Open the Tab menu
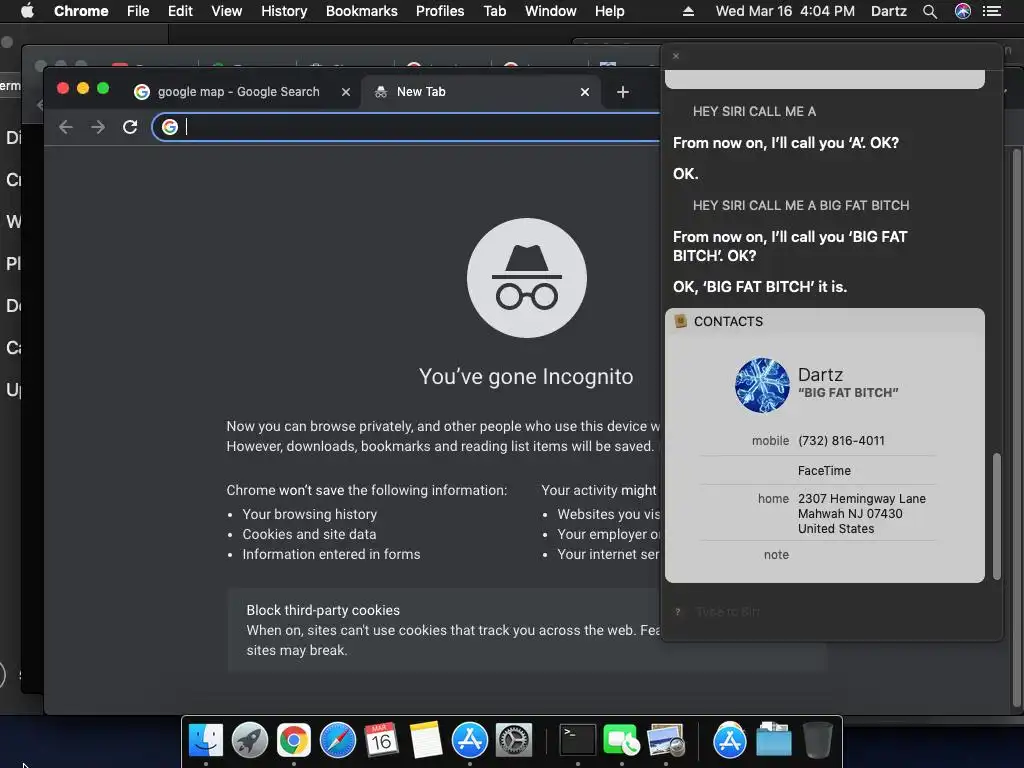 494,11
